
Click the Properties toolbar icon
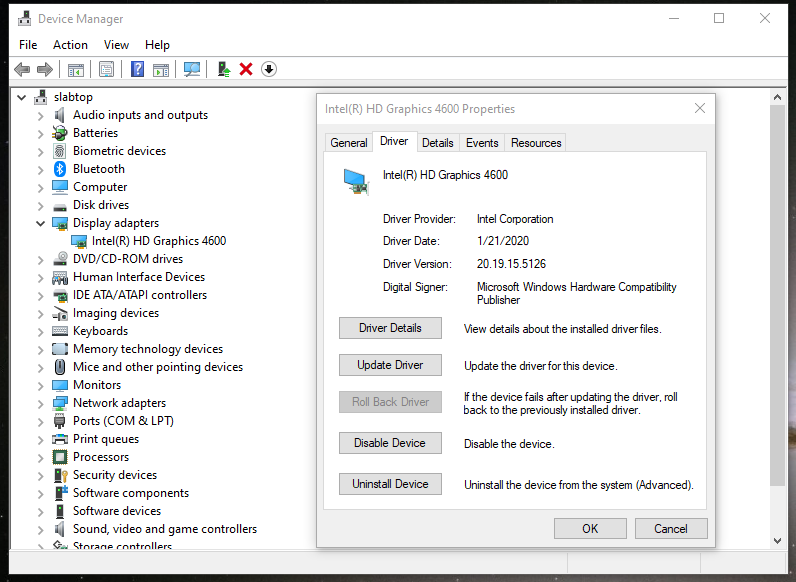106,69
